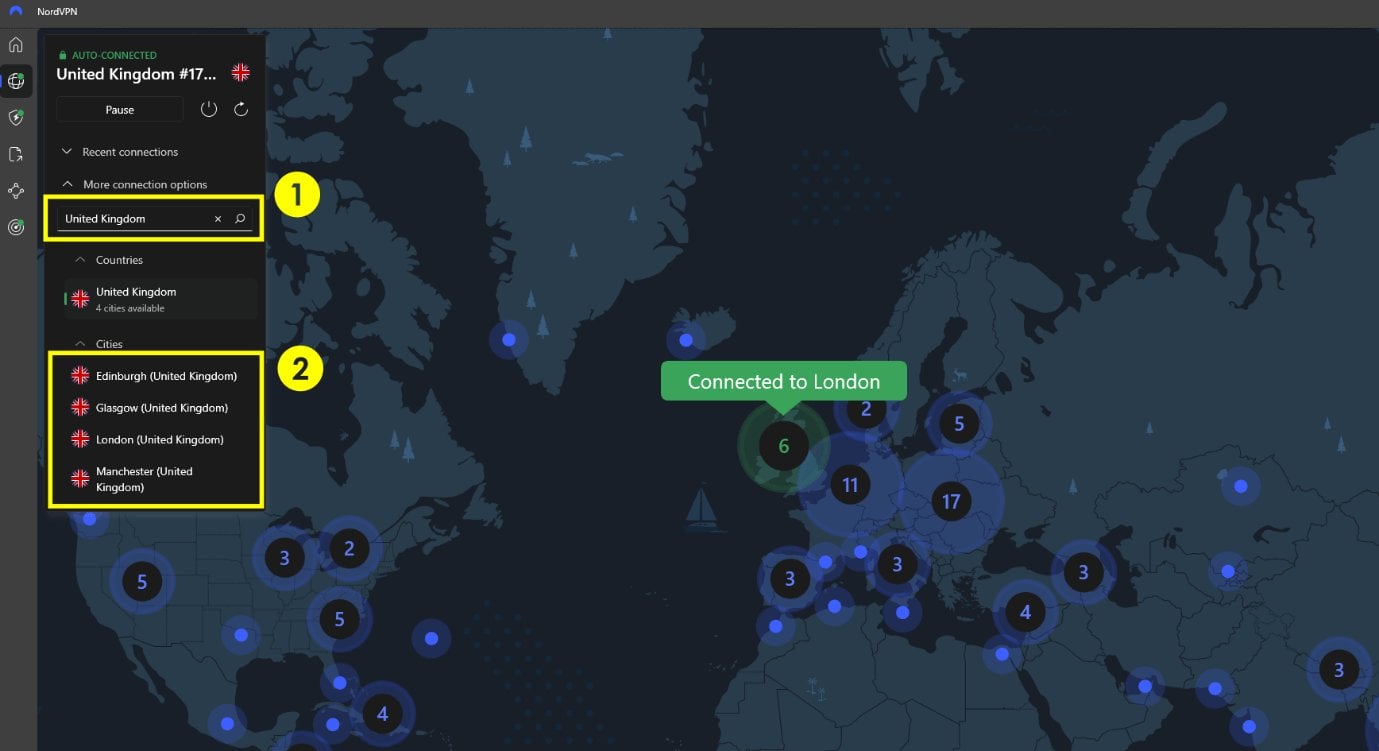Collapse the Cities list

click(98, 344)
